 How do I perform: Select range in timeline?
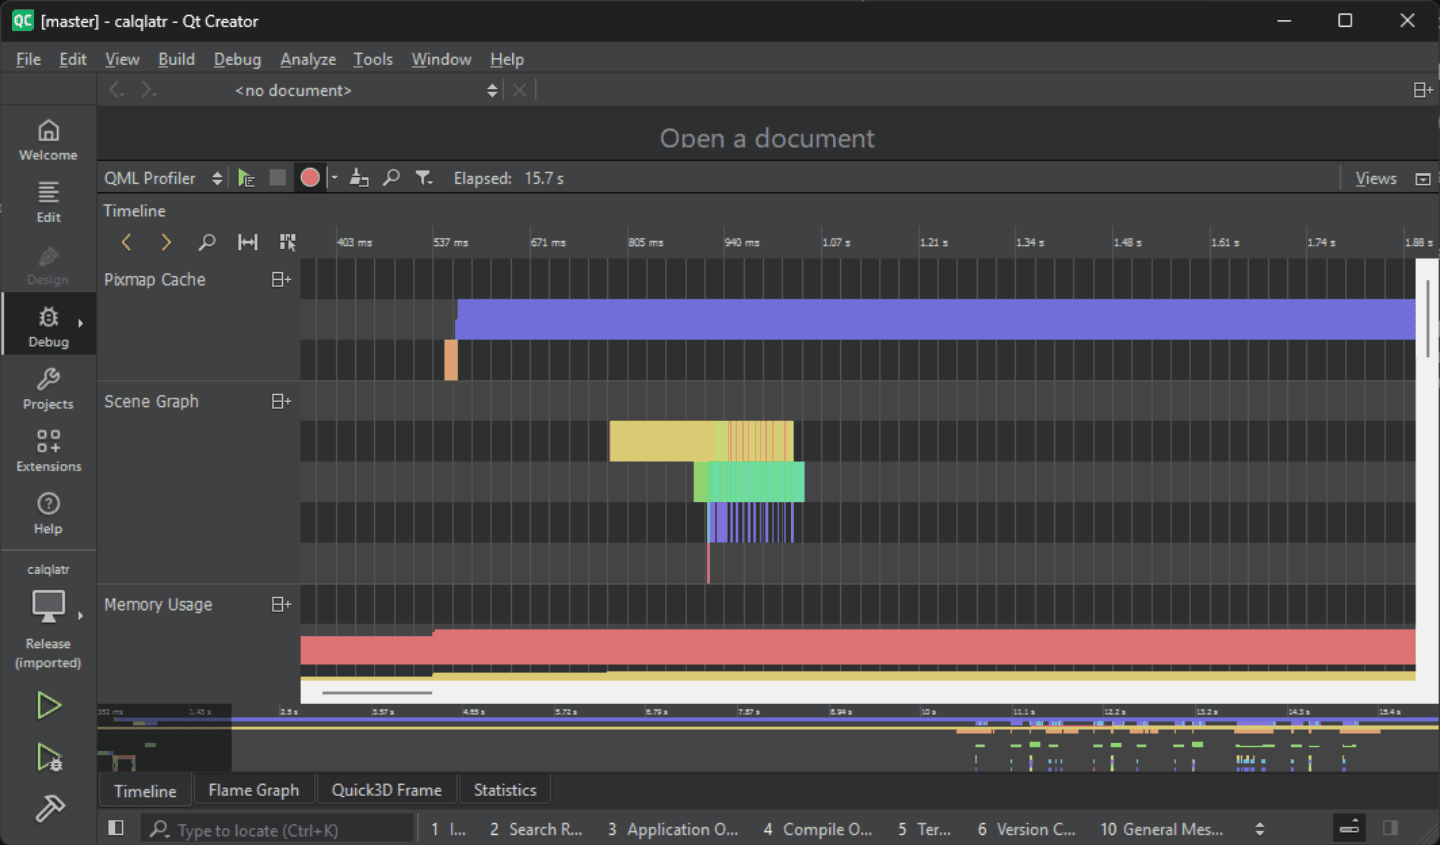tap(247, 242)
